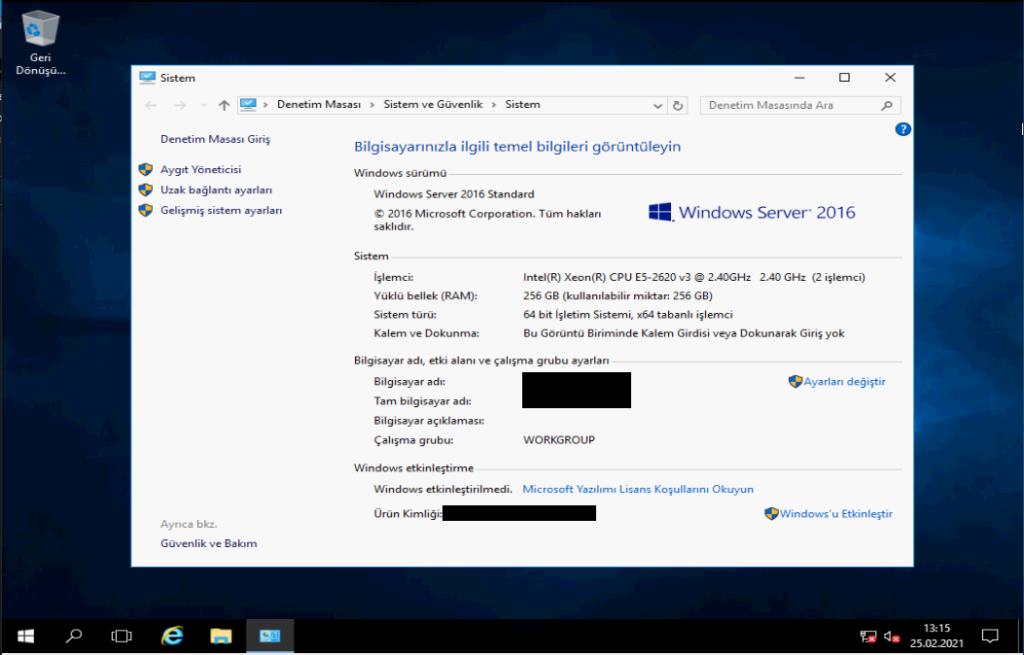Click shield icon beside Gelişmiş sistem ayarları
1024x655 pixels.
146,210
